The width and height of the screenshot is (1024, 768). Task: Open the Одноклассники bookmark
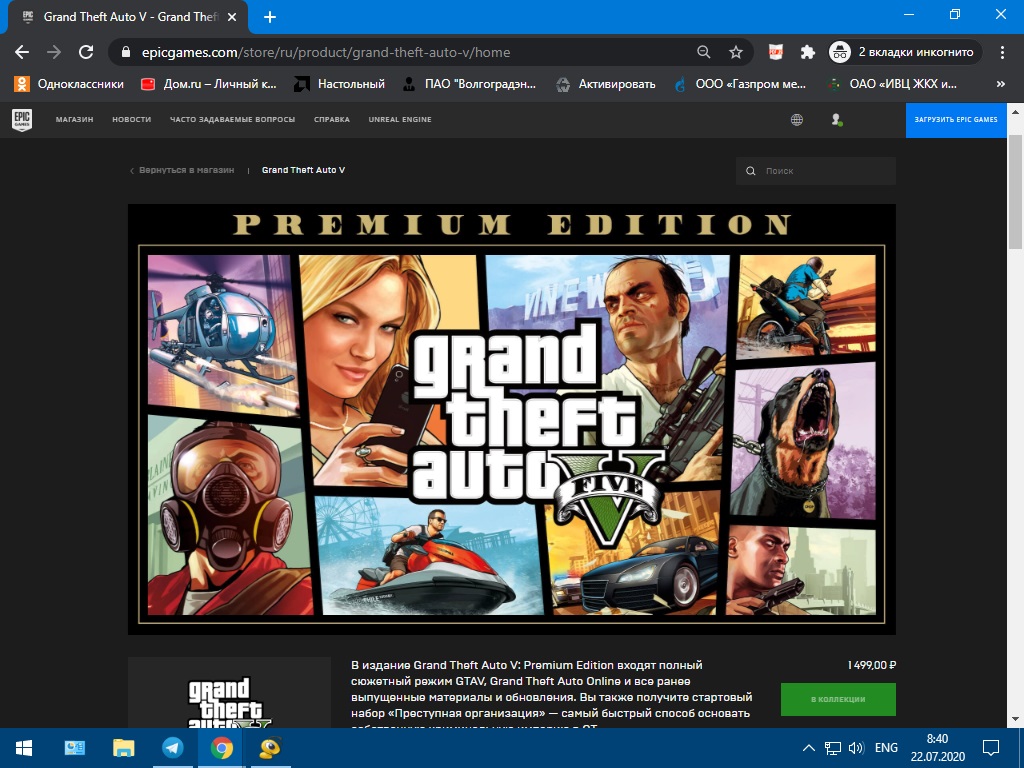(x=69, y=84)
